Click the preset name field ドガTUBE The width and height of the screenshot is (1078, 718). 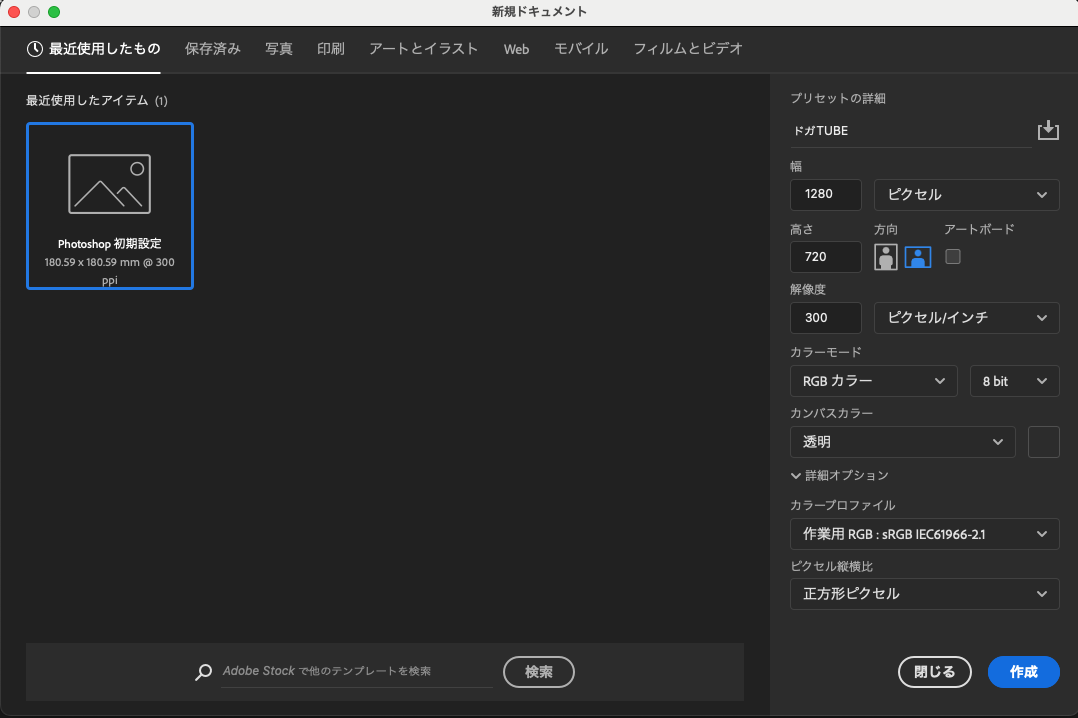[x=911, y=131]
